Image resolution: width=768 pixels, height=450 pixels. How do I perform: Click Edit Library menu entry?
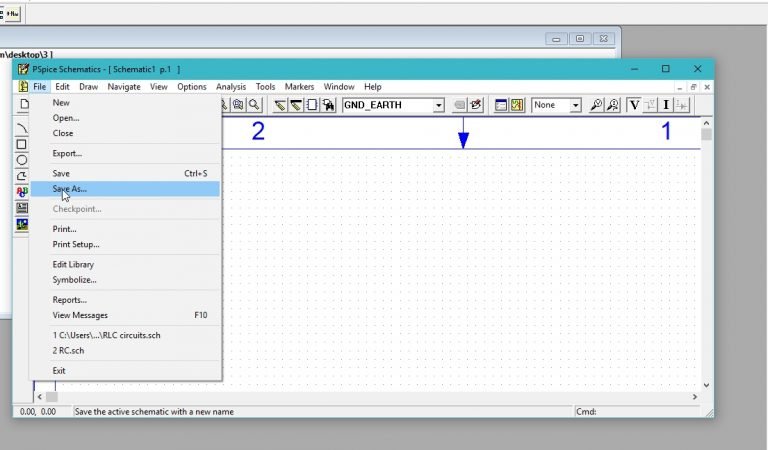pyautogui.click(x=73, y=264)
